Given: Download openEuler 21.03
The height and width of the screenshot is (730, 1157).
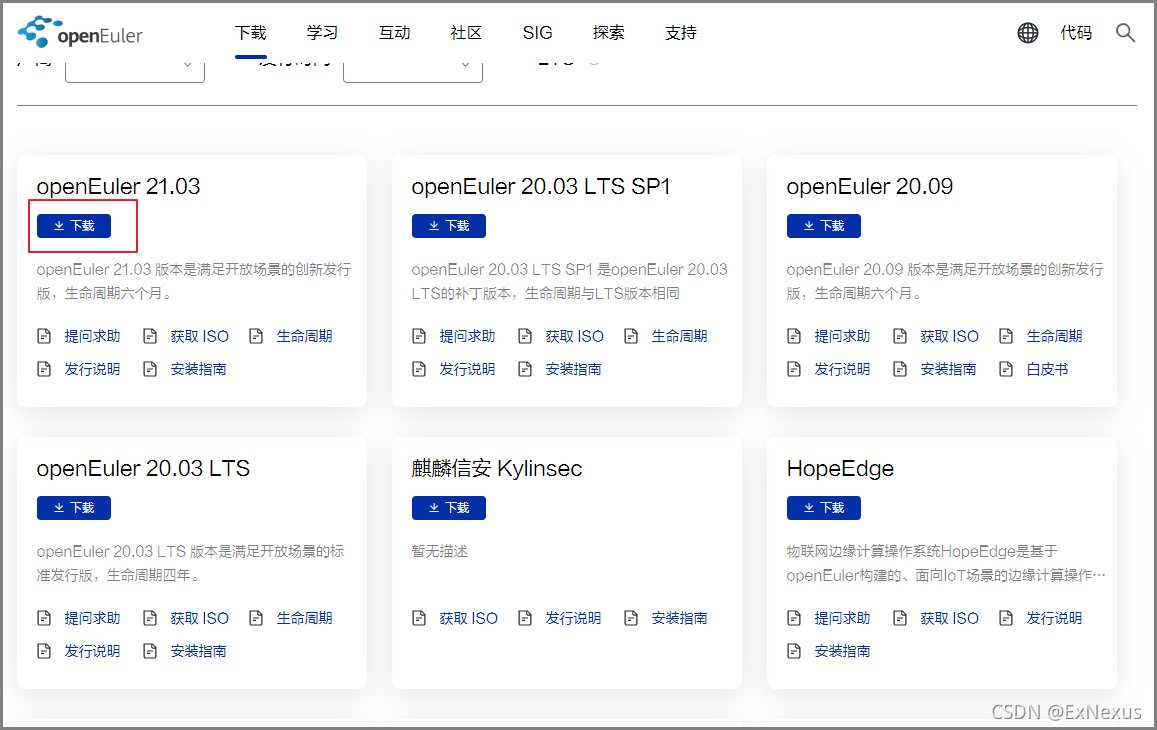Looking at the screenshot, I should tap(74, 226).
